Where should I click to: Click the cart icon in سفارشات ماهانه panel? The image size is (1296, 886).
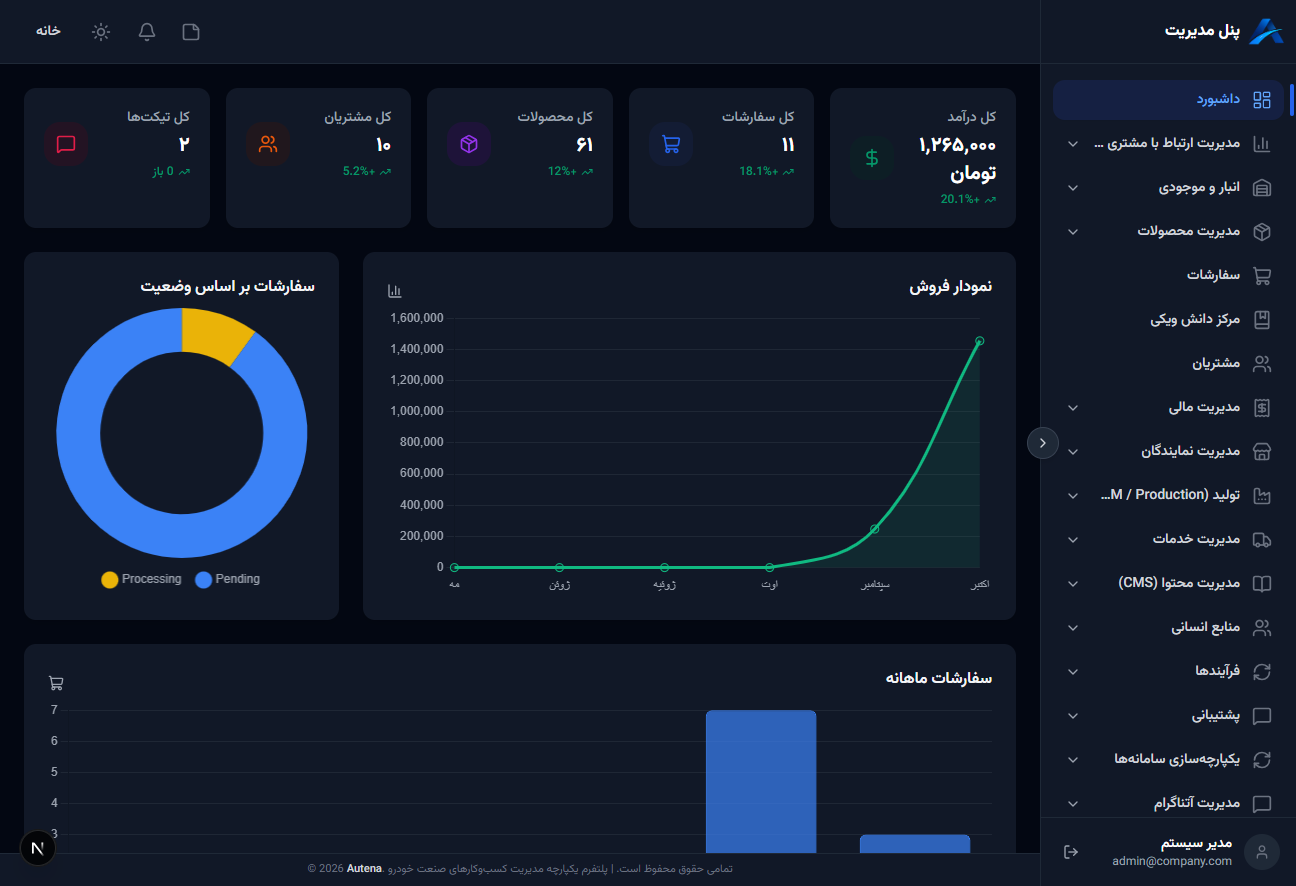coord(56,683)
